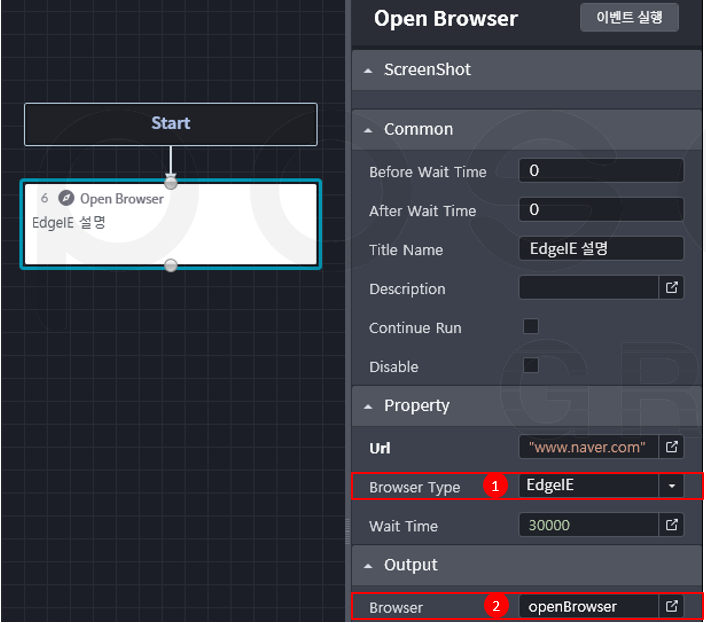Screen dimensions: 706x623
Task: Collapse the Common section
Action: point(369,130)
